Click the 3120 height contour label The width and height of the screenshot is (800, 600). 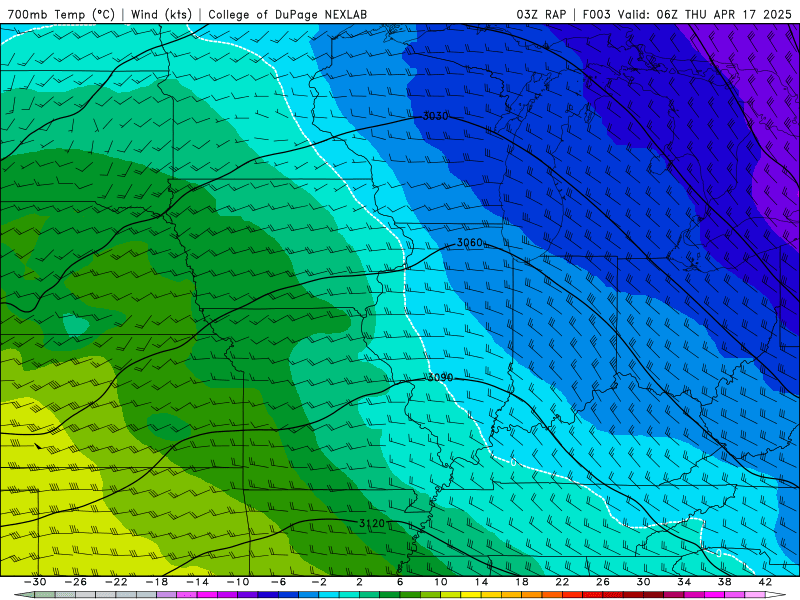coord(372,523)
